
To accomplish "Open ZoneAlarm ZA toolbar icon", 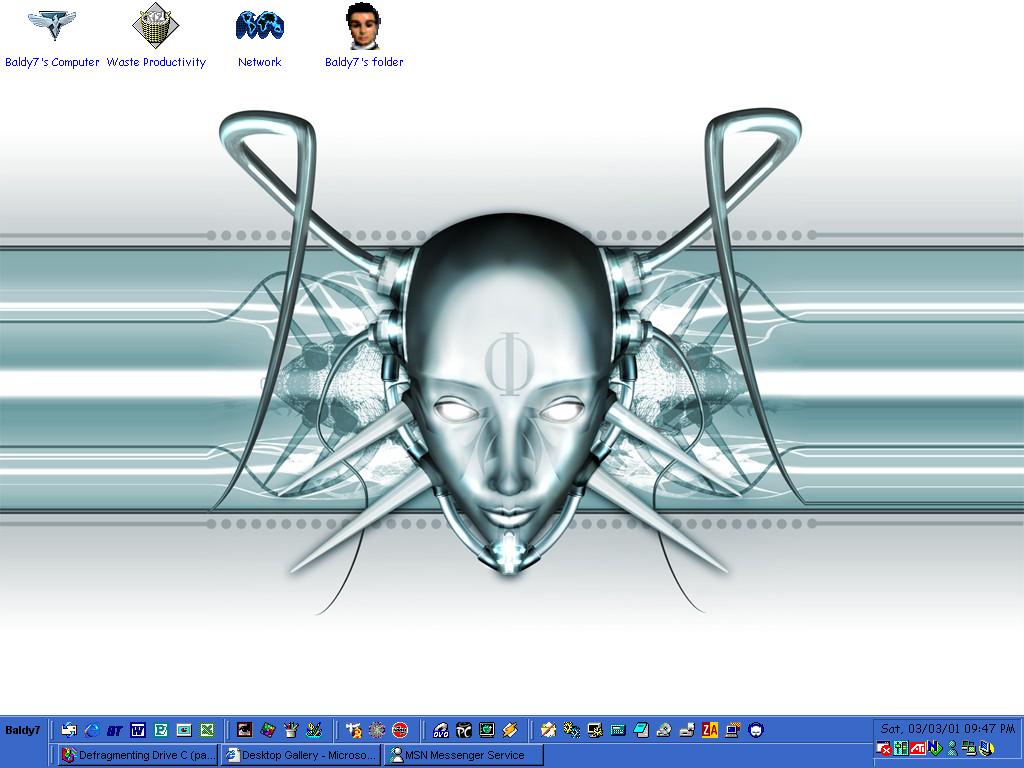I will coord(710,730).
